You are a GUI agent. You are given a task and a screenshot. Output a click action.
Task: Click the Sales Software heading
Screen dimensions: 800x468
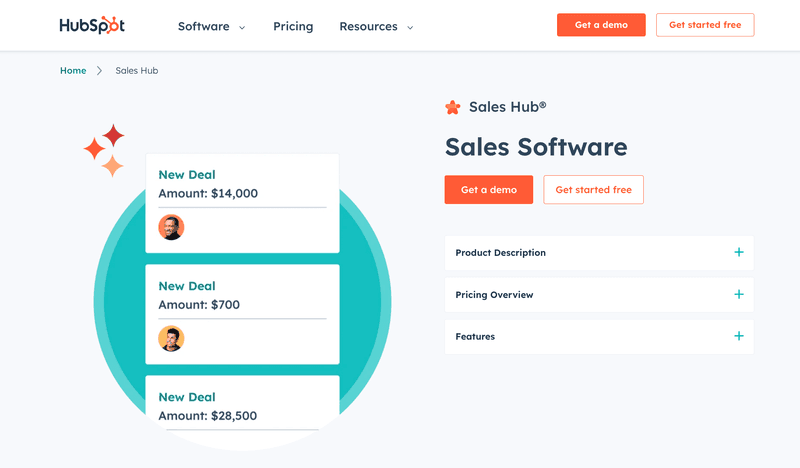tap(536, 147)
